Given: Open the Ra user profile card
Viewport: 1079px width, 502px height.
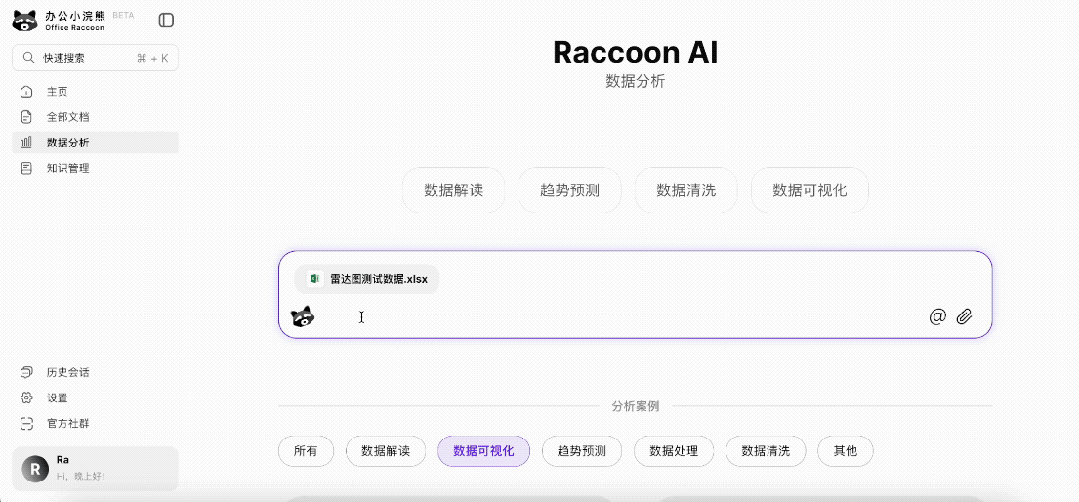Looking at the screenshot, I should [96, 468].
